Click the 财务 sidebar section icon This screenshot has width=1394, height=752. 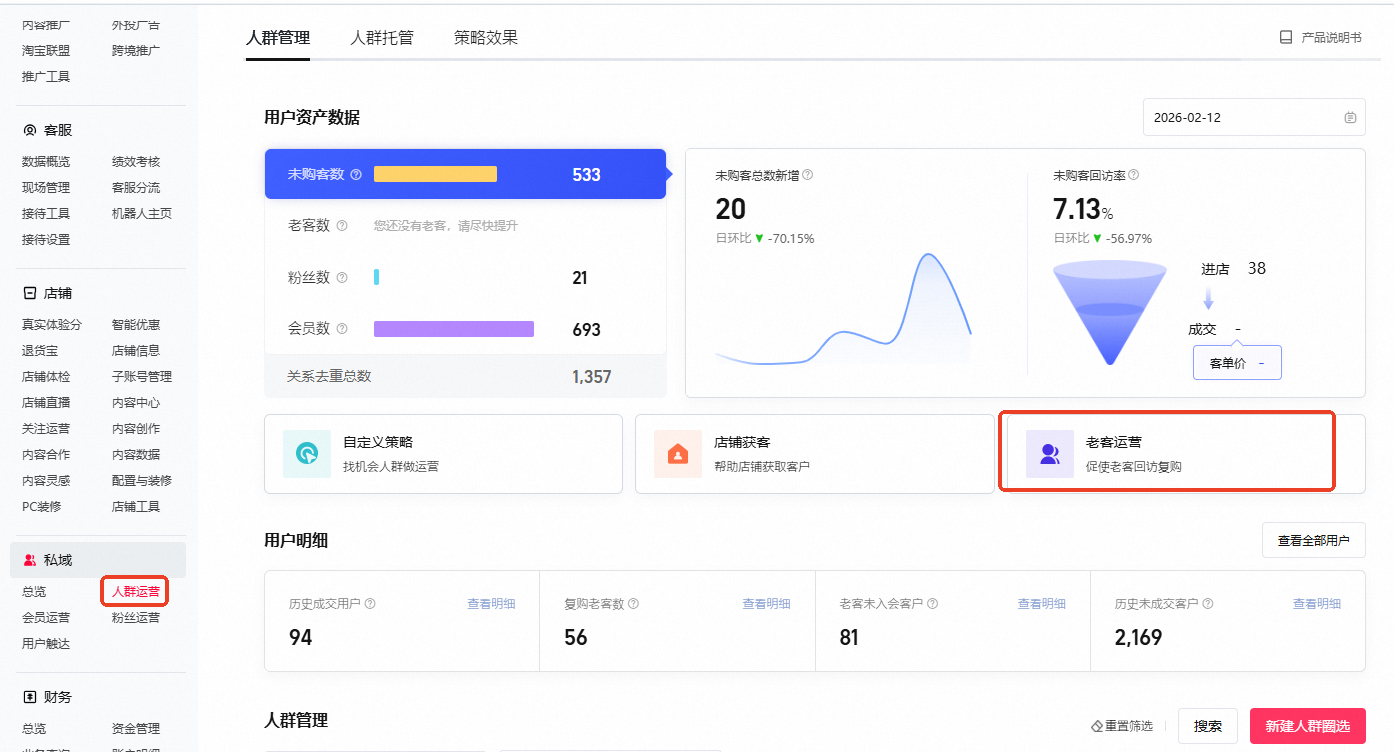30,696
